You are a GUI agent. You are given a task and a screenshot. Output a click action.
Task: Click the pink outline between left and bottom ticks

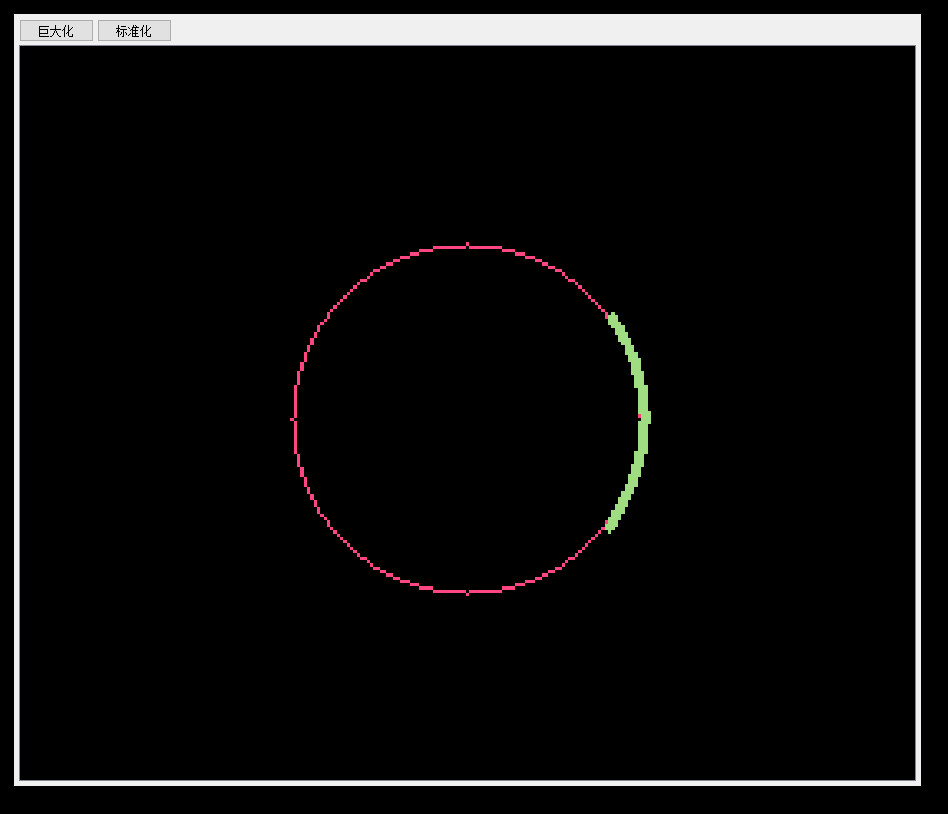(x=344, y=541)
